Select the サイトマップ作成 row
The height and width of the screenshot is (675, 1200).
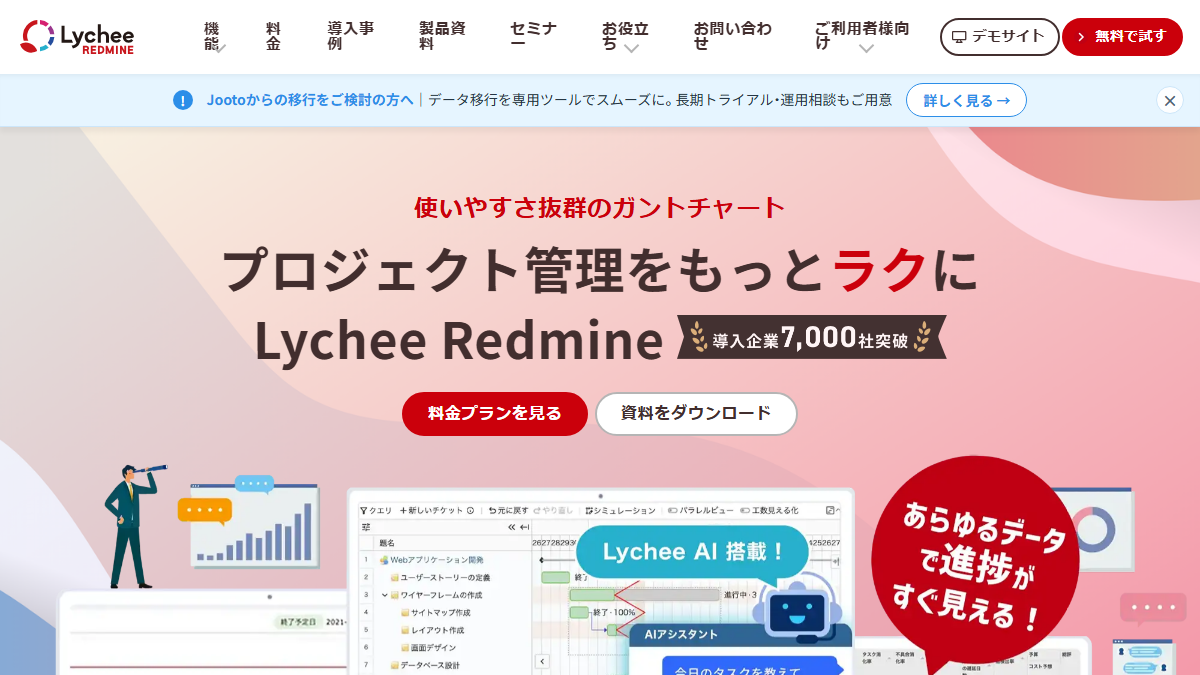coord(436,612)
